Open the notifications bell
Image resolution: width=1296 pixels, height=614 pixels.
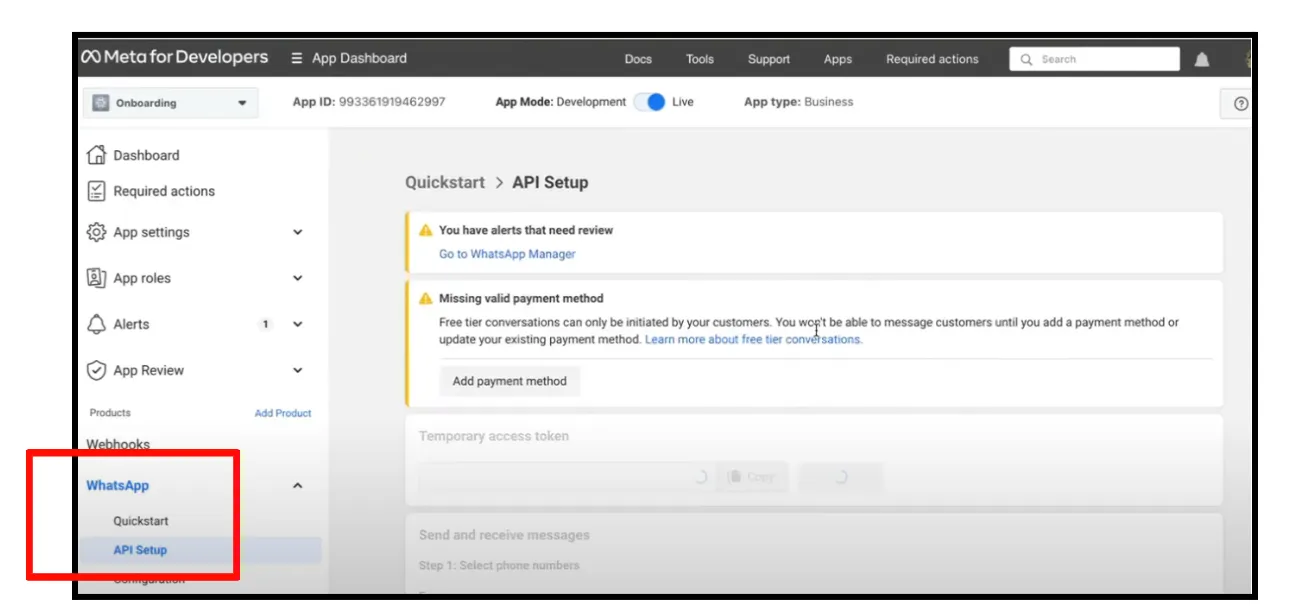coord(1202,59)
